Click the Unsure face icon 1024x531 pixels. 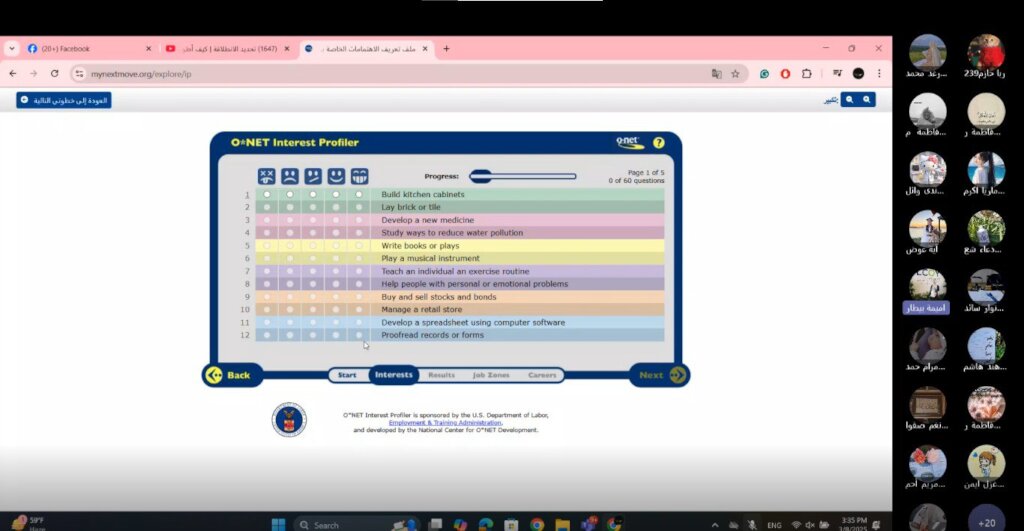coord(313,176)
